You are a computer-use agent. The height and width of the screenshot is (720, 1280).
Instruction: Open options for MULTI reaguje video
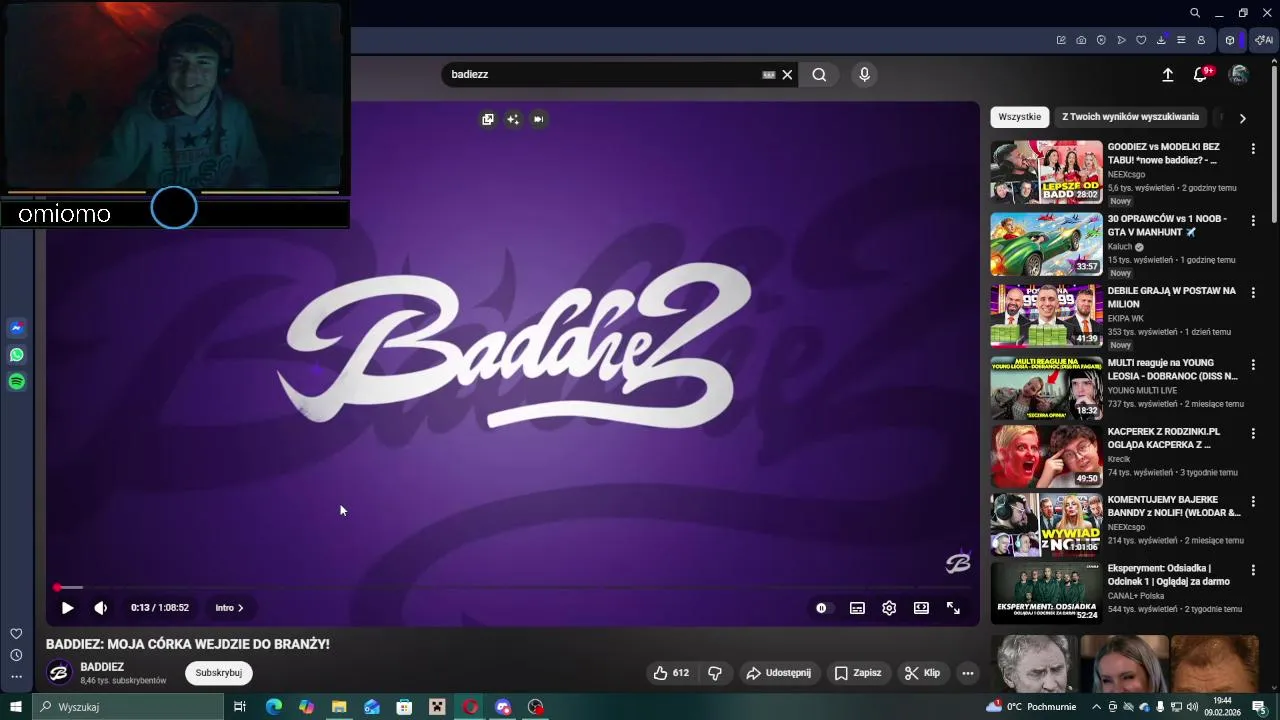pos(1253,365)
